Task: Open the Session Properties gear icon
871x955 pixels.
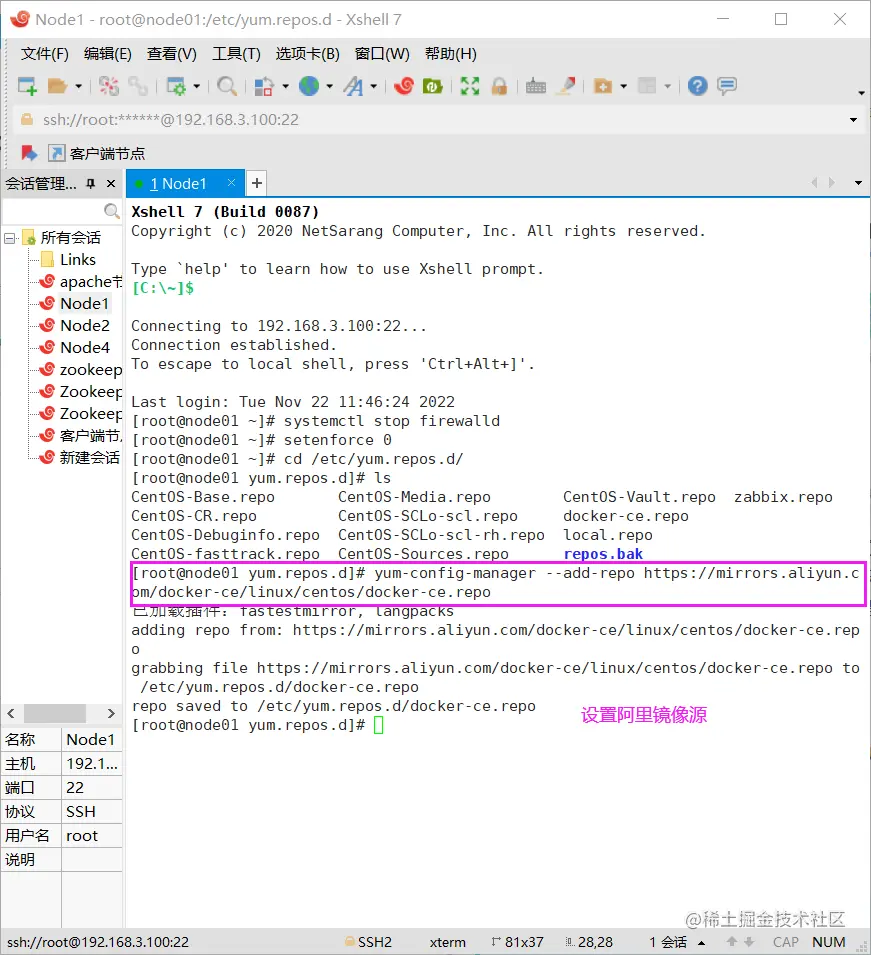Action: pos(176,86)
